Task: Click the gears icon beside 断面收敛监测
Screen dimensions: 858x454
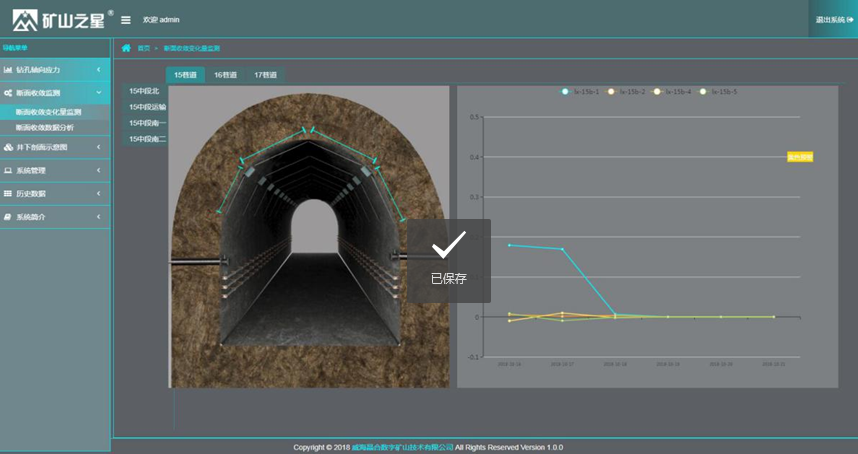Action: click(8, 93)
